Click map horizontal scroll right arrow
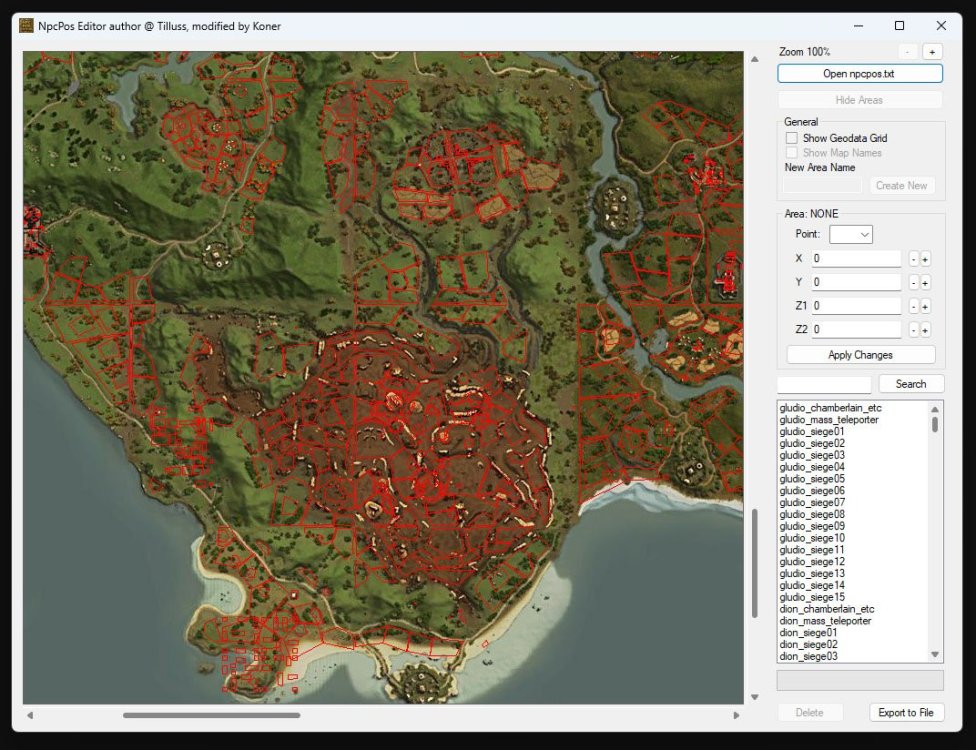 tap(736, 715)
